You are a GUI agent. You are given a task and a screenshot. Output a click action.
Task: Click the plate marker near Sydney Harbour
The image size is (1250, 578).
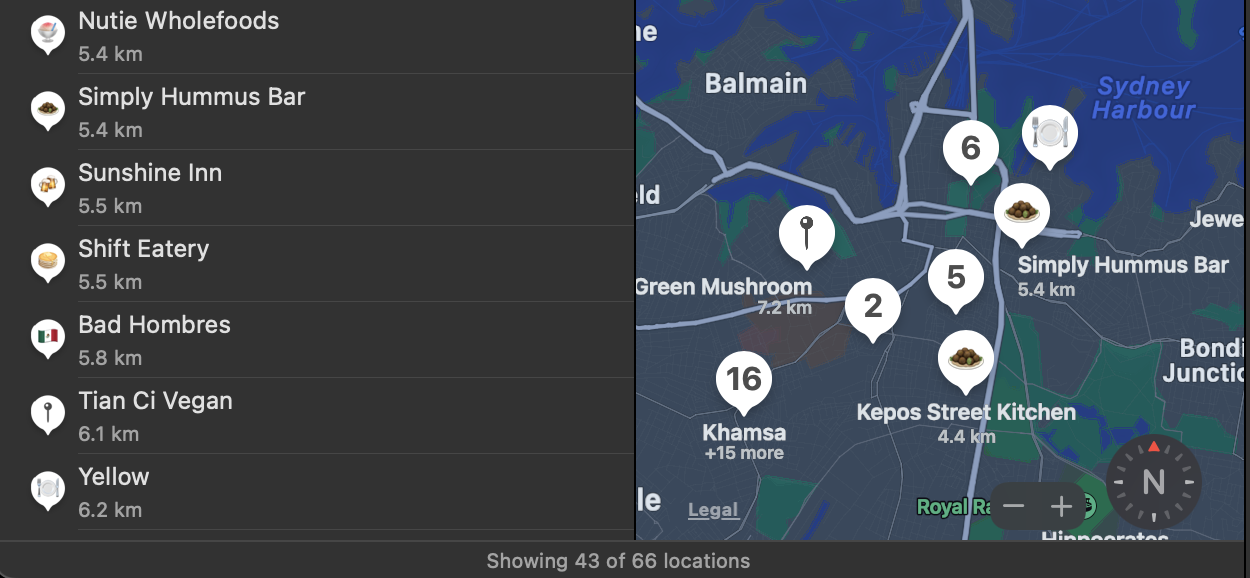pyautogui.click(x=1050, y=135)
